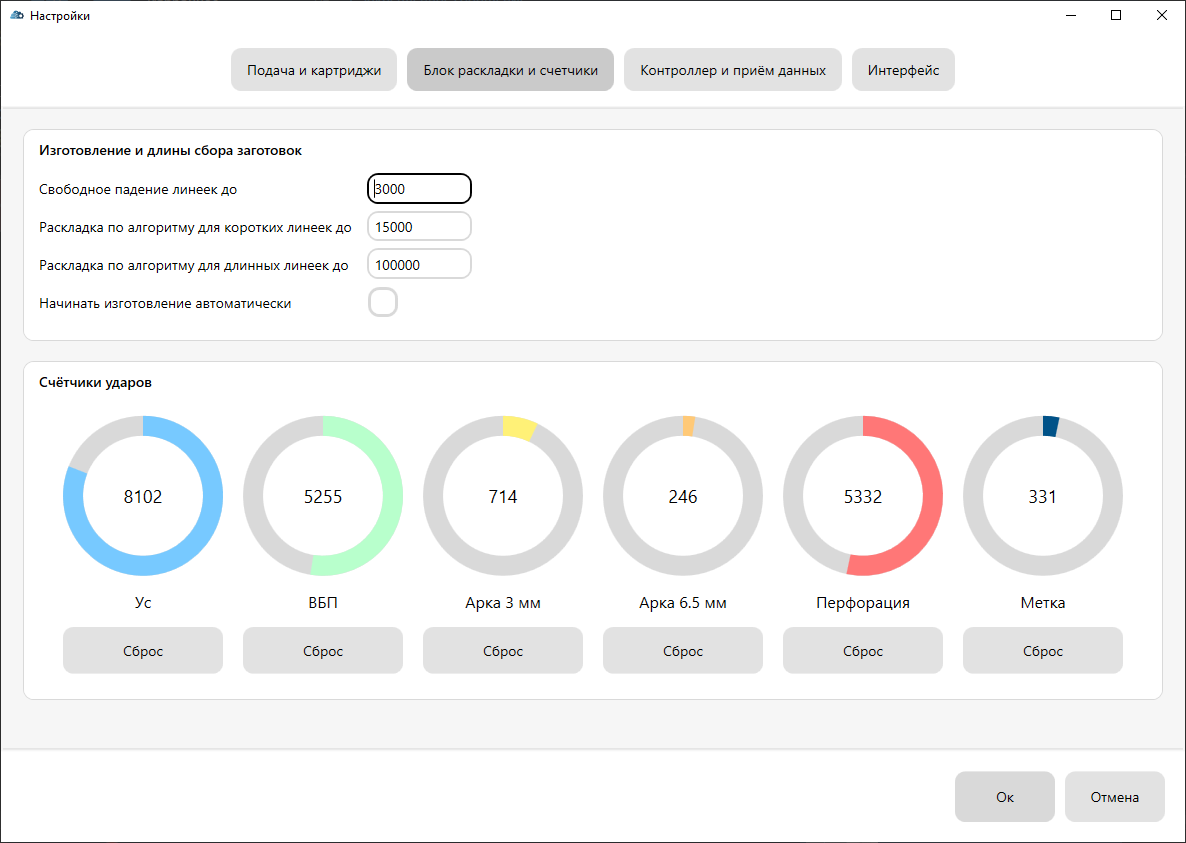This screenshot has width=1186, height=843.
Task: Enable Начинать изготовление автоматически checkbox
Action: pyautogui.click(x=383, y=302)
